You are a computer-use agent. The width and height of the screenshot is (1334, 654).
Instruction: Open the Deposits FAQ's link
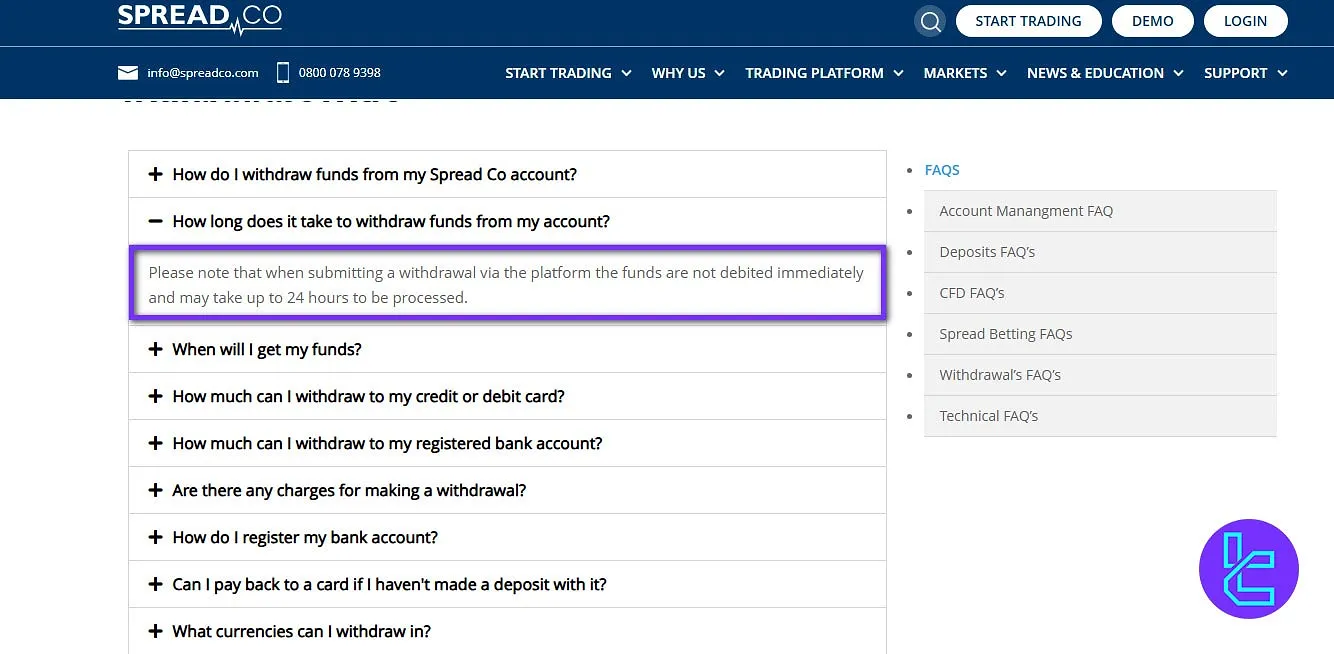tap(987, 251)
